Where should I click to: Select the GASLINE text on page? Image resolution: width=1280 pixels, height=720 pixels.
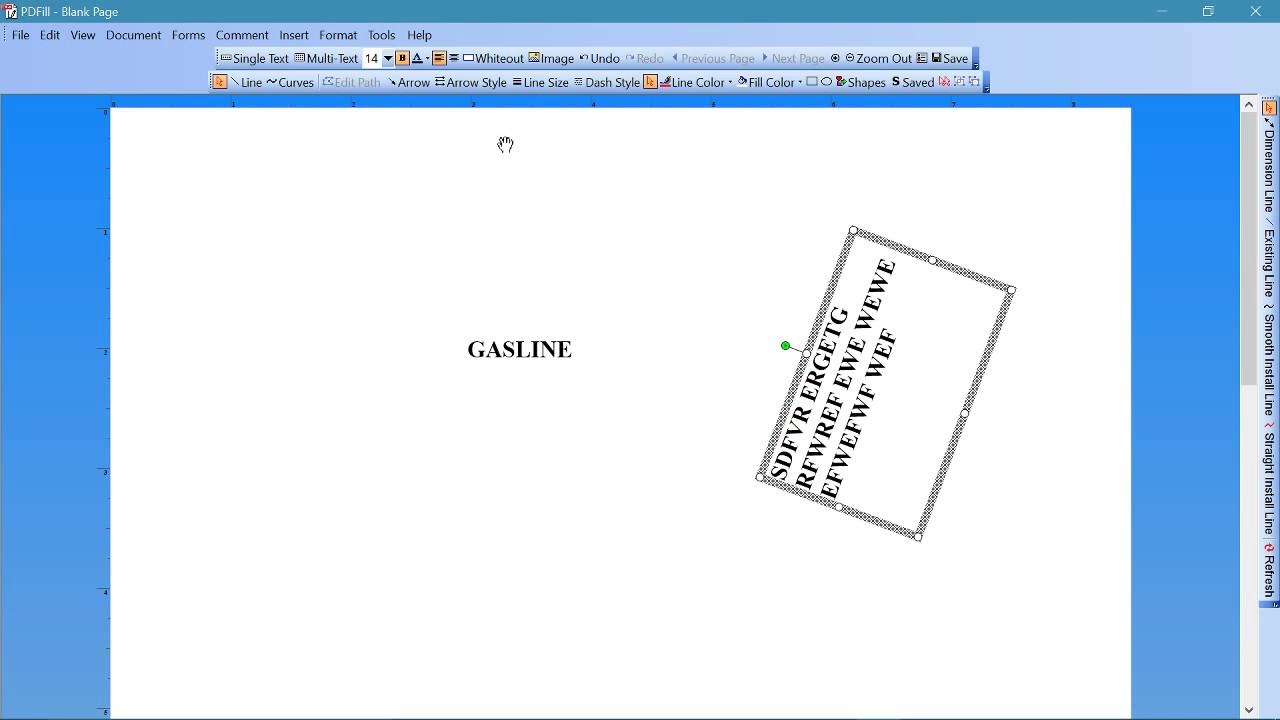tap(519, 349)
